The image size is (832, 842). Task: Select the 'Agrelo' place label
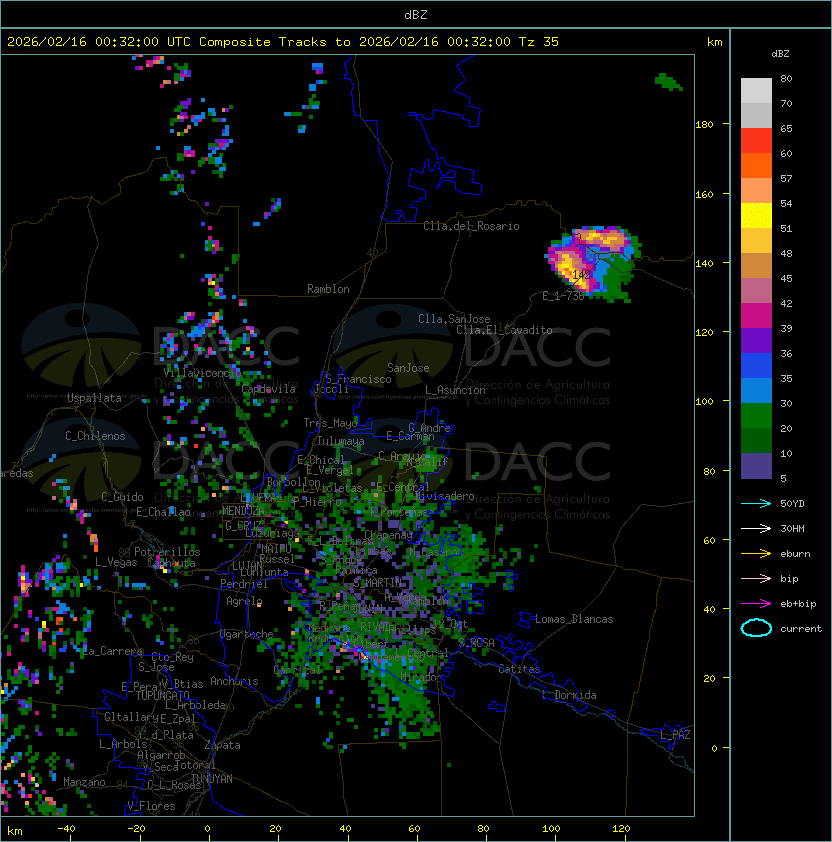click(x=244, y=601)
